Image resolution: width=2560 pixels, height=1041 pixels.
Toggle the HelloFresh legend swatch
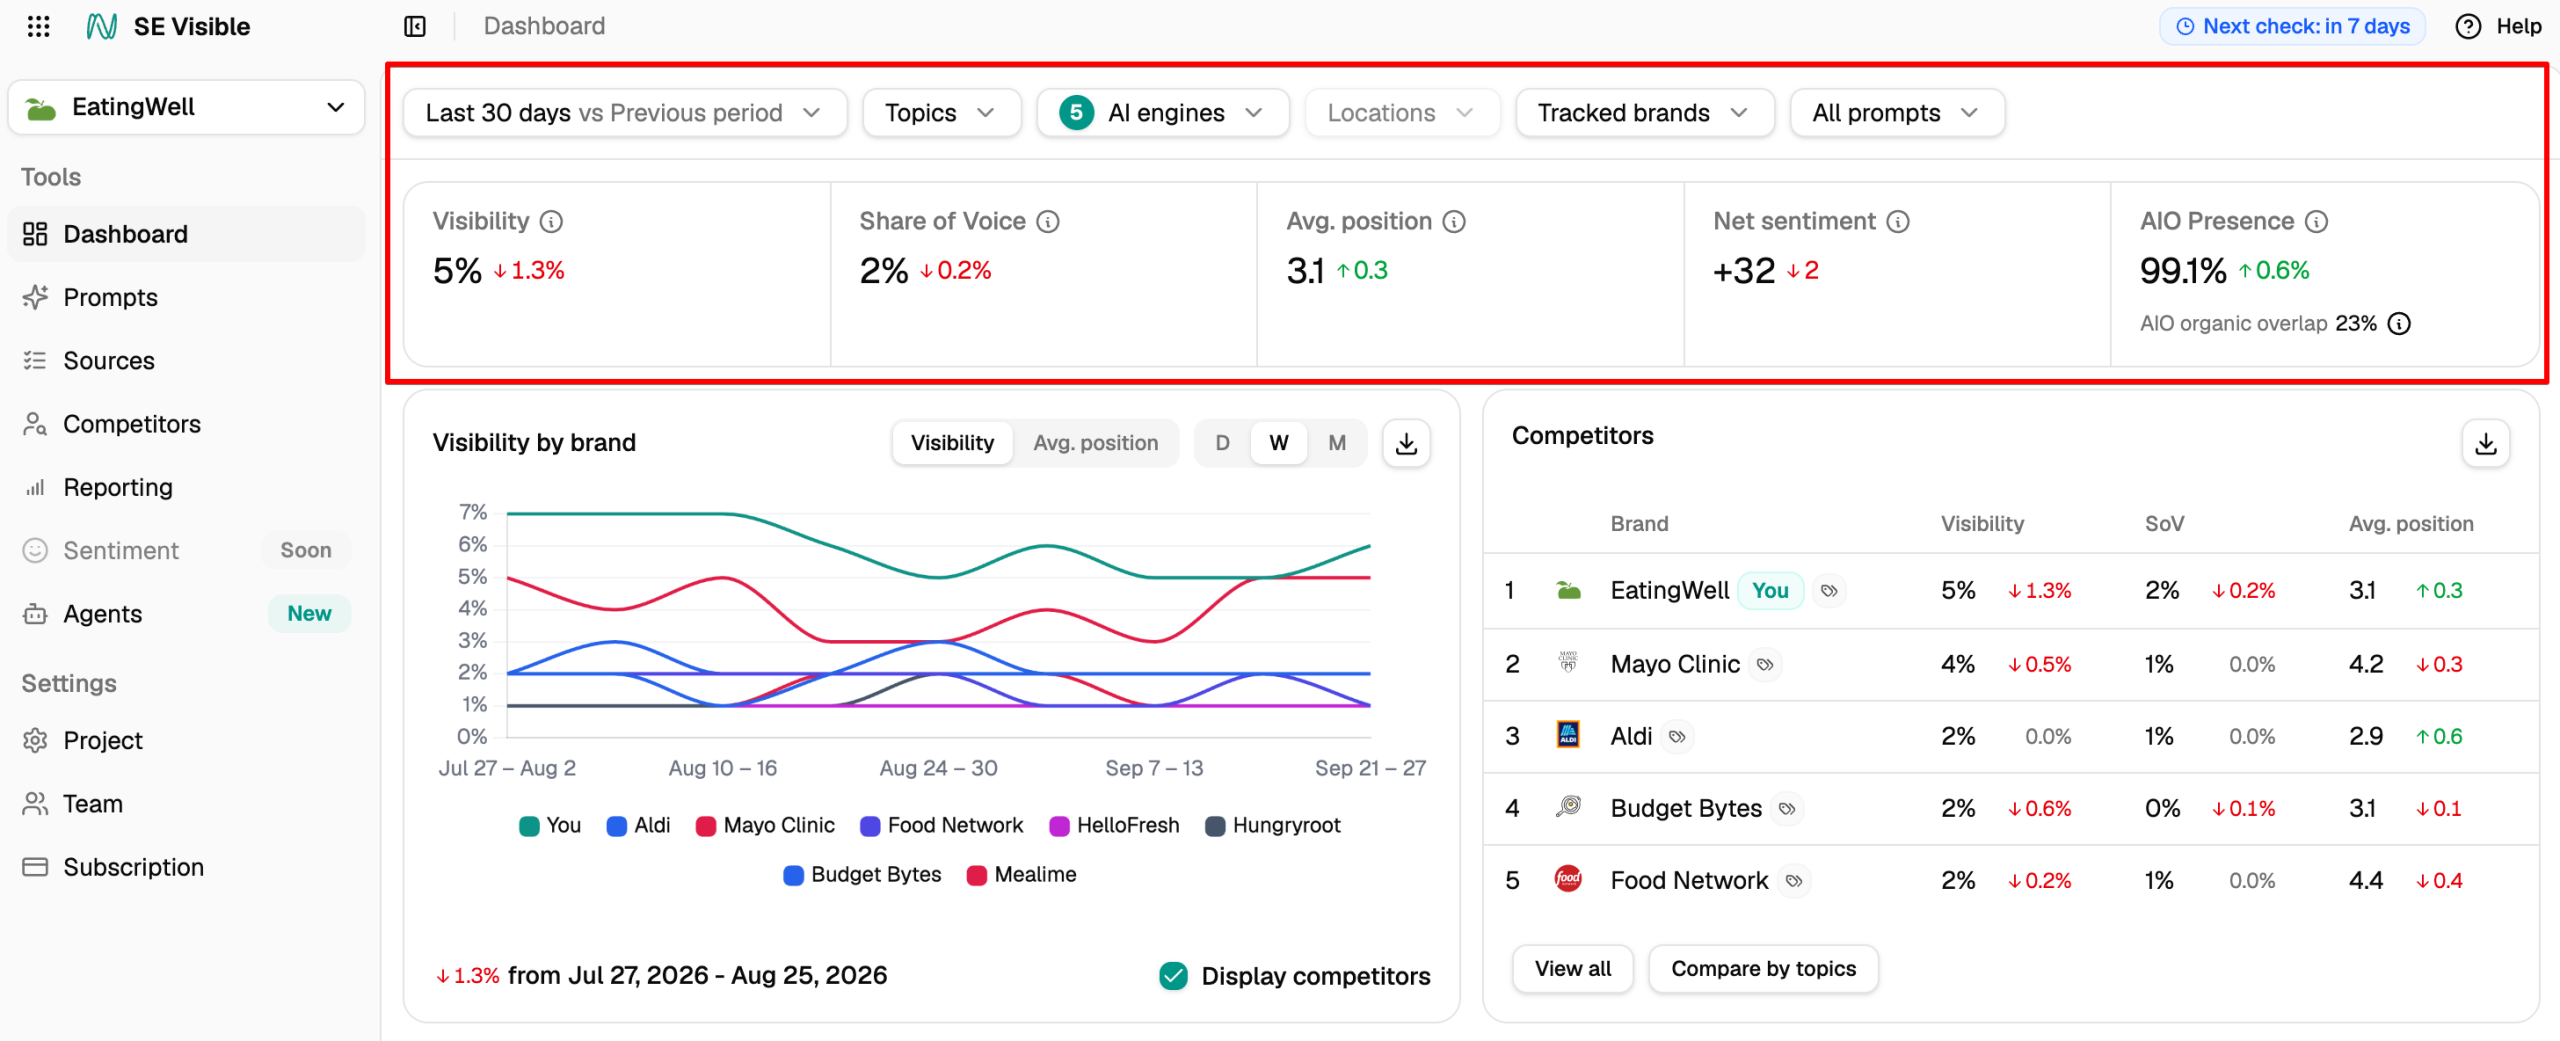point(1059,826)
